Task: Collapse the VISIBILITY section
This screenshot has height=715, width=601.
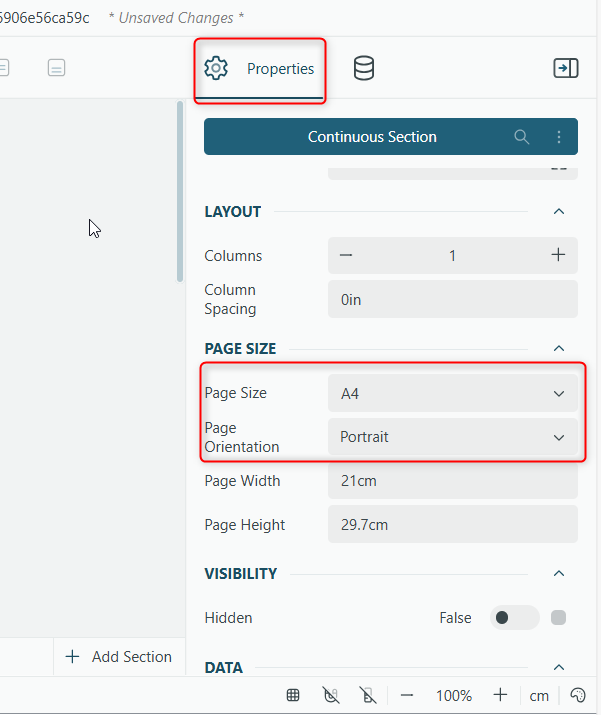Action: pos(559,574)
